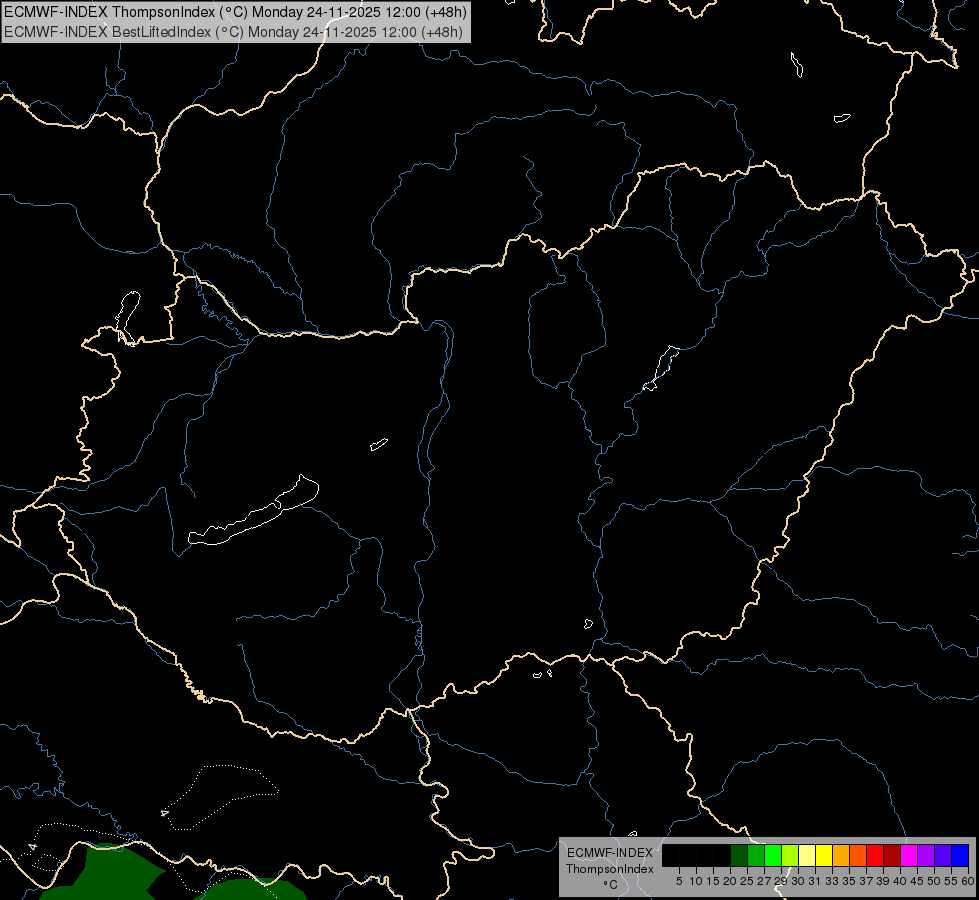Select the magenta 40–45 legend swatch

[909, 855]
